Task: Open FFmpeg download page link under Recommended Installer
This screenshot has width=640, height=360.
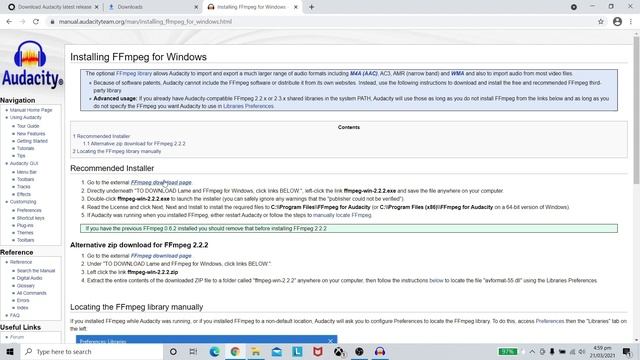Action: (x=161, y=182)
